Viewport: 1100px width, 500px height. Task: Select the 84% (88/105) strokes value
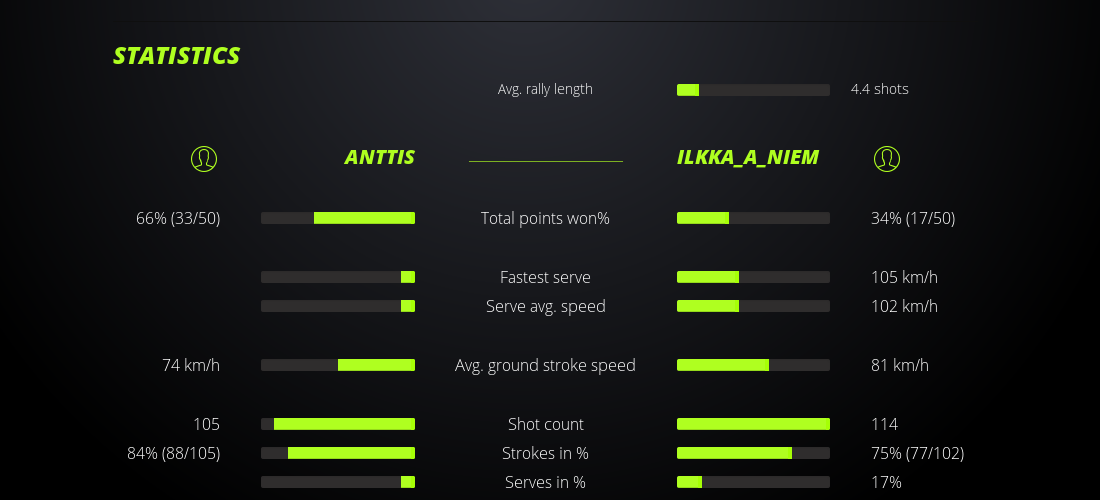174,453
